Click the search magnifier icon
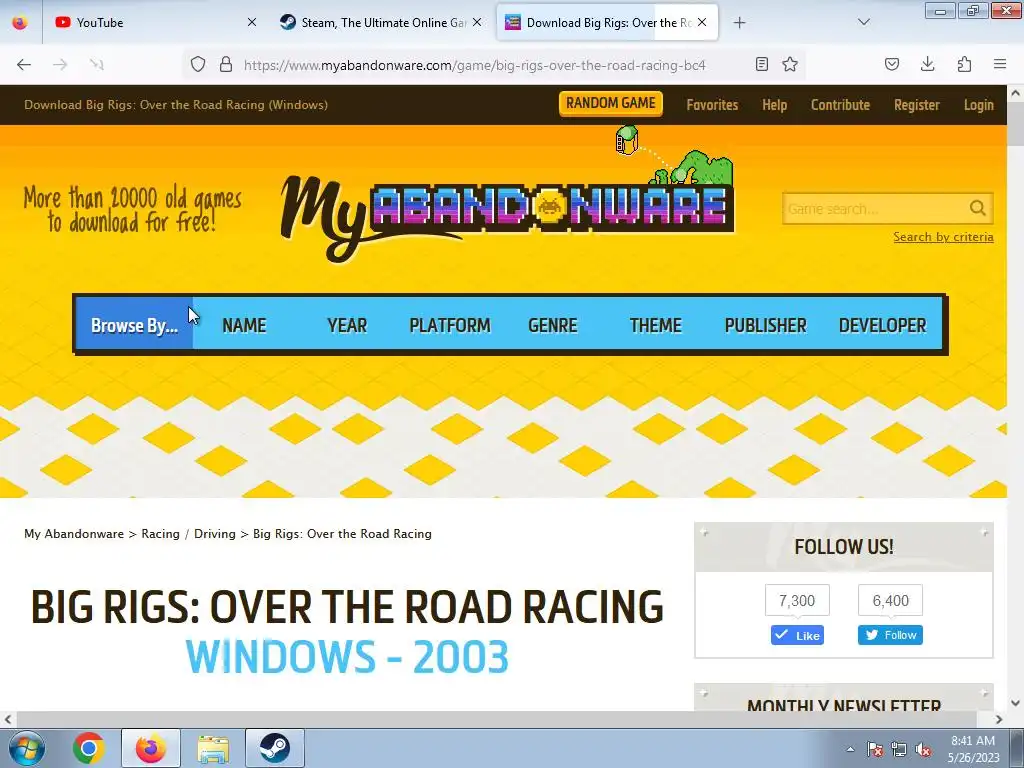The width and height of the screenshot is (1024, 768). point(978,208)
